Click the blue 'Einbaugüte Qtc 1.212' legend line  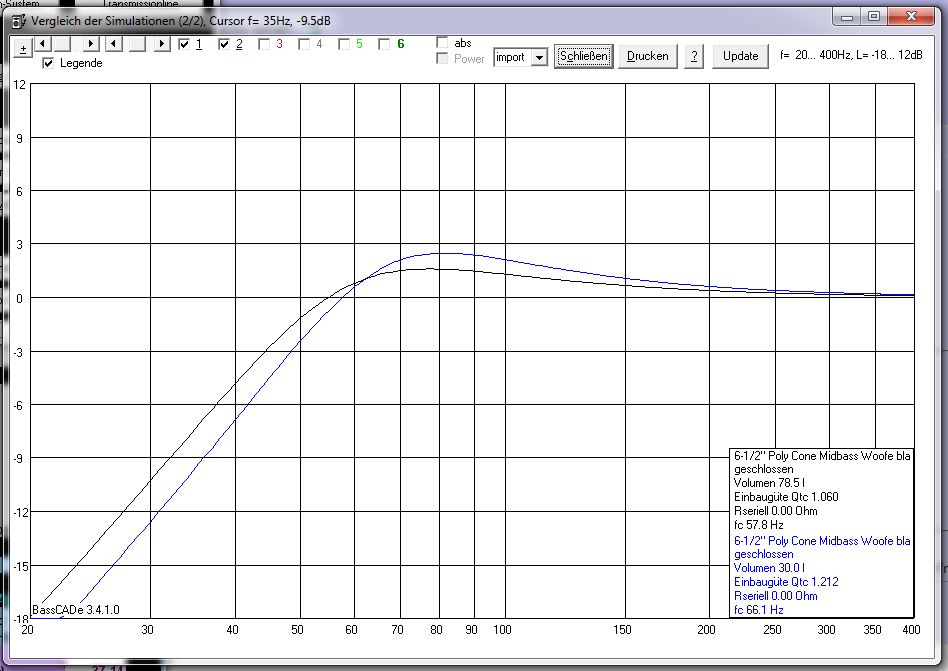pyautogui.click(x=786, y=582)
